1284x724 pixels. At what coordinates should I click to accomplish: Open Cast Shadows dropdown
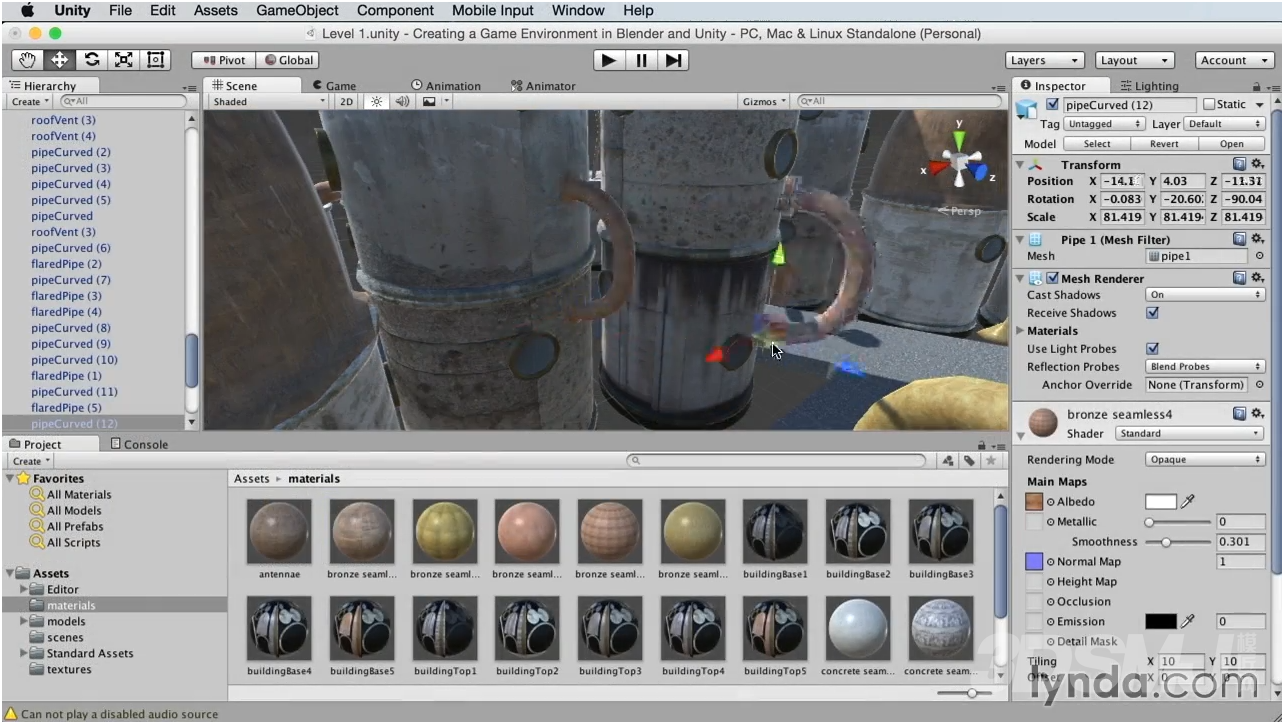click(1205, 295)
